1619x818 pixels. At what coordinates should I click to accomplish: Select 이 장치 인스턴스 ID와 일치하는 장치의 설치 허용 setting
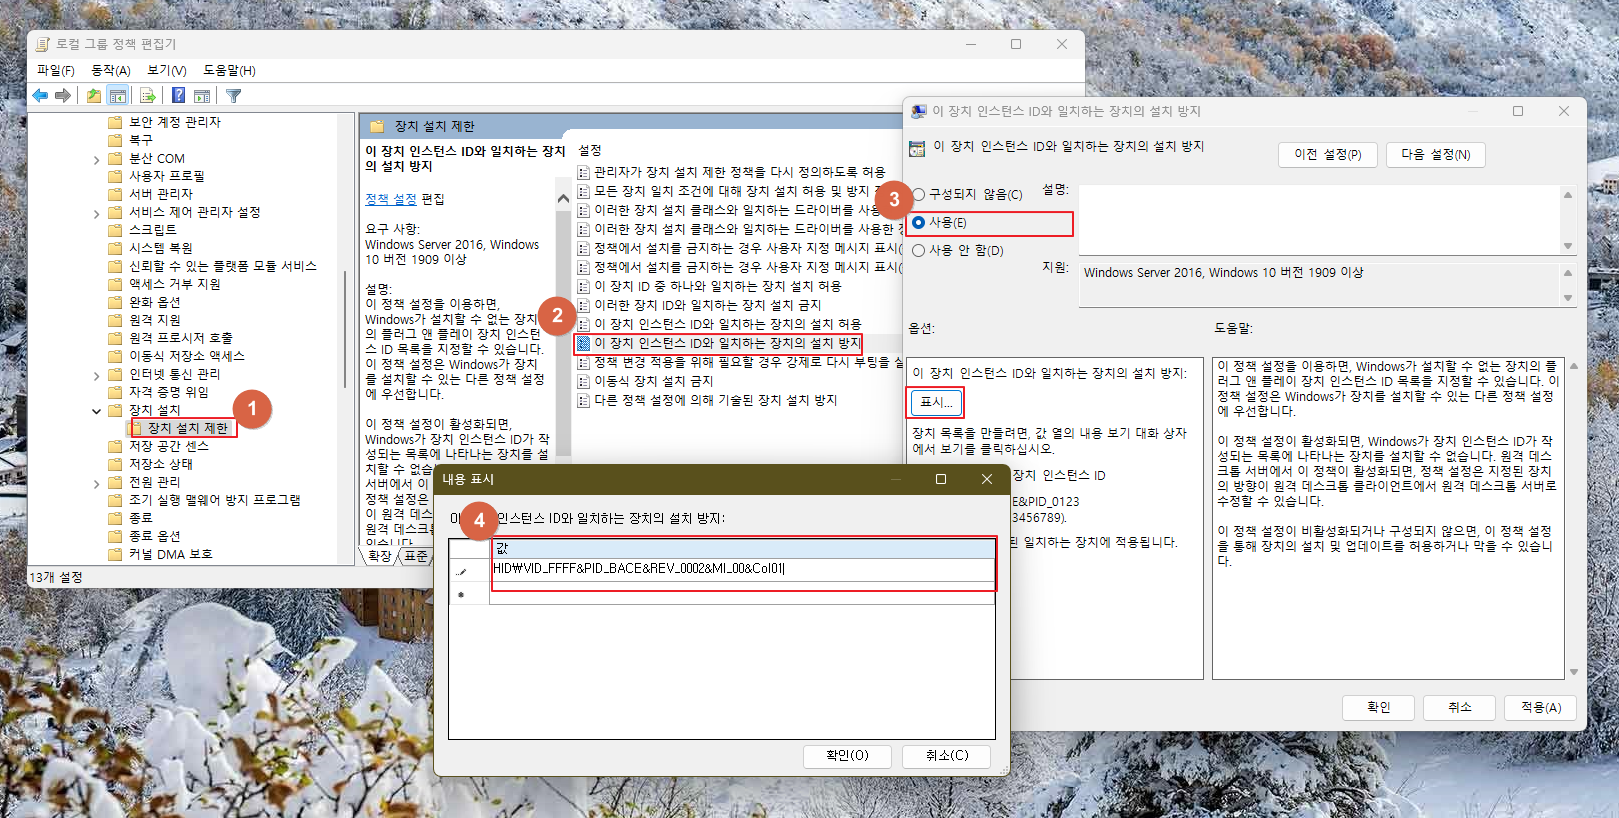coord(726,324)
